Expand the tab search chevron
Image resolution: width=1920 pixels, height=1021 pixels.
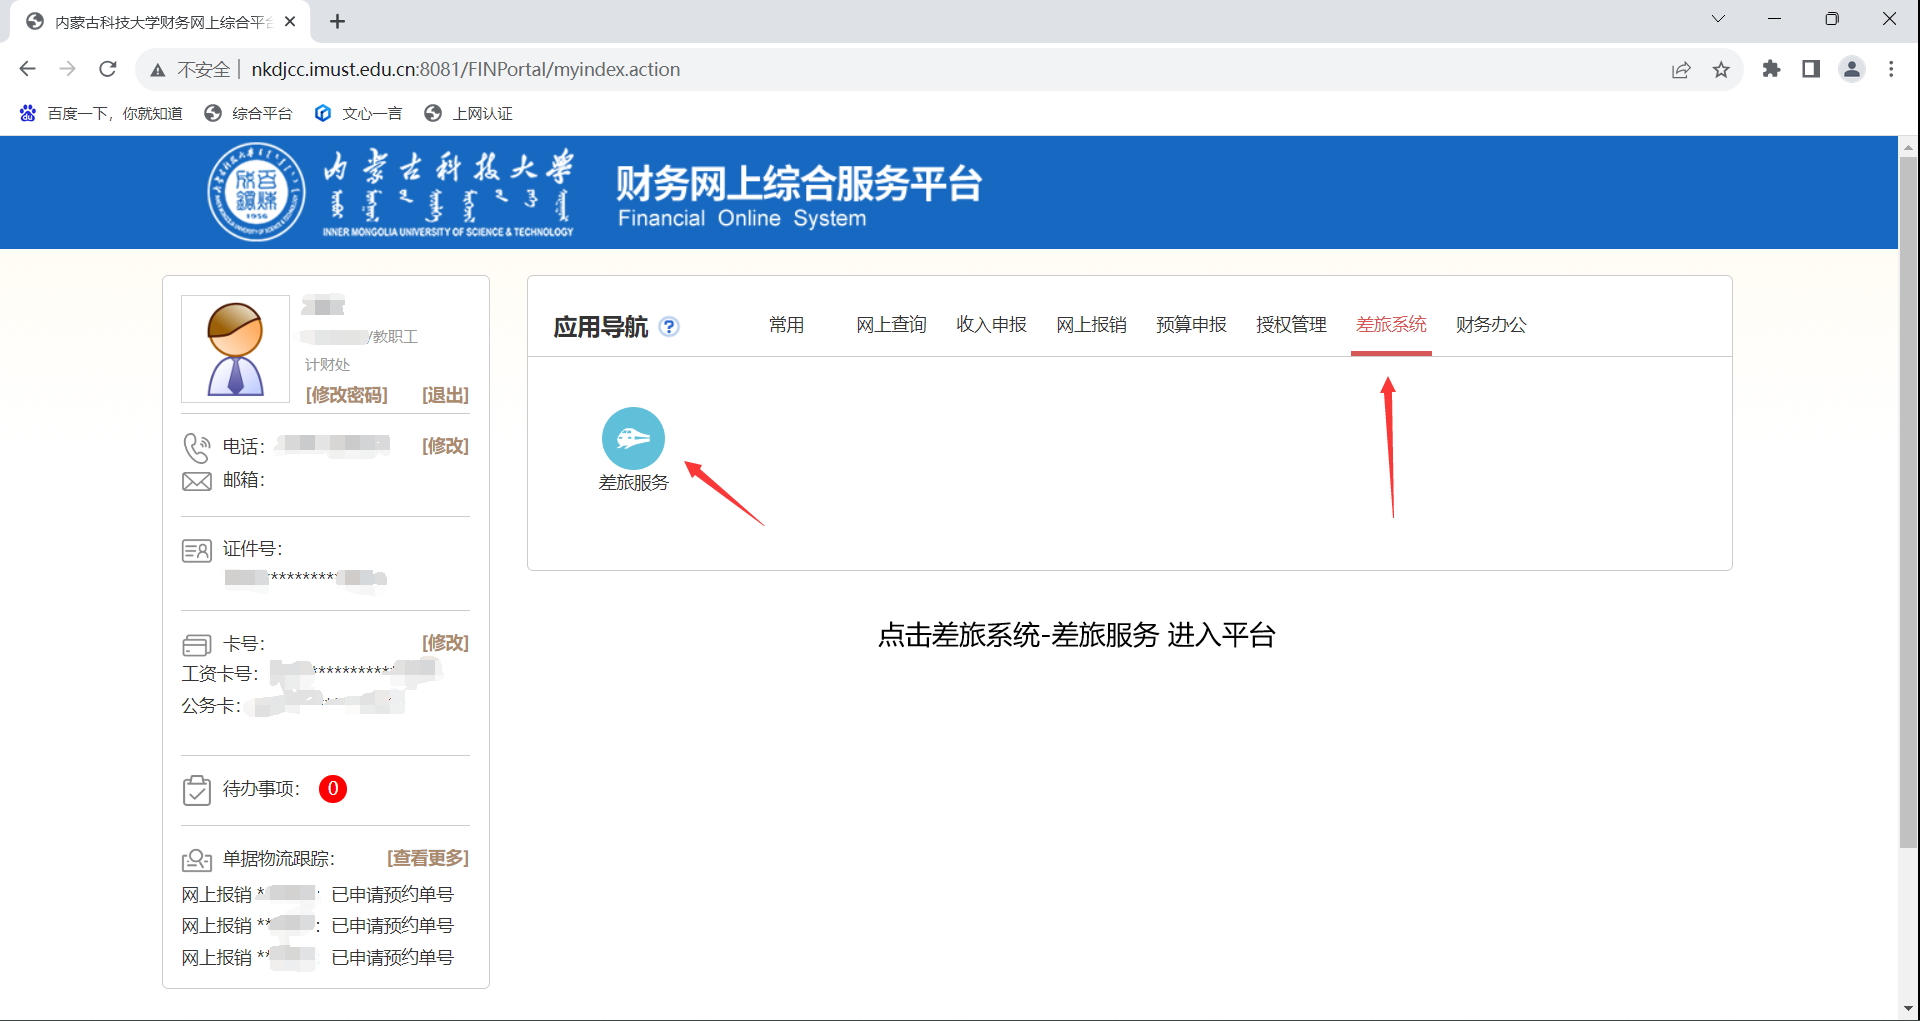(x=1718, y=19)
